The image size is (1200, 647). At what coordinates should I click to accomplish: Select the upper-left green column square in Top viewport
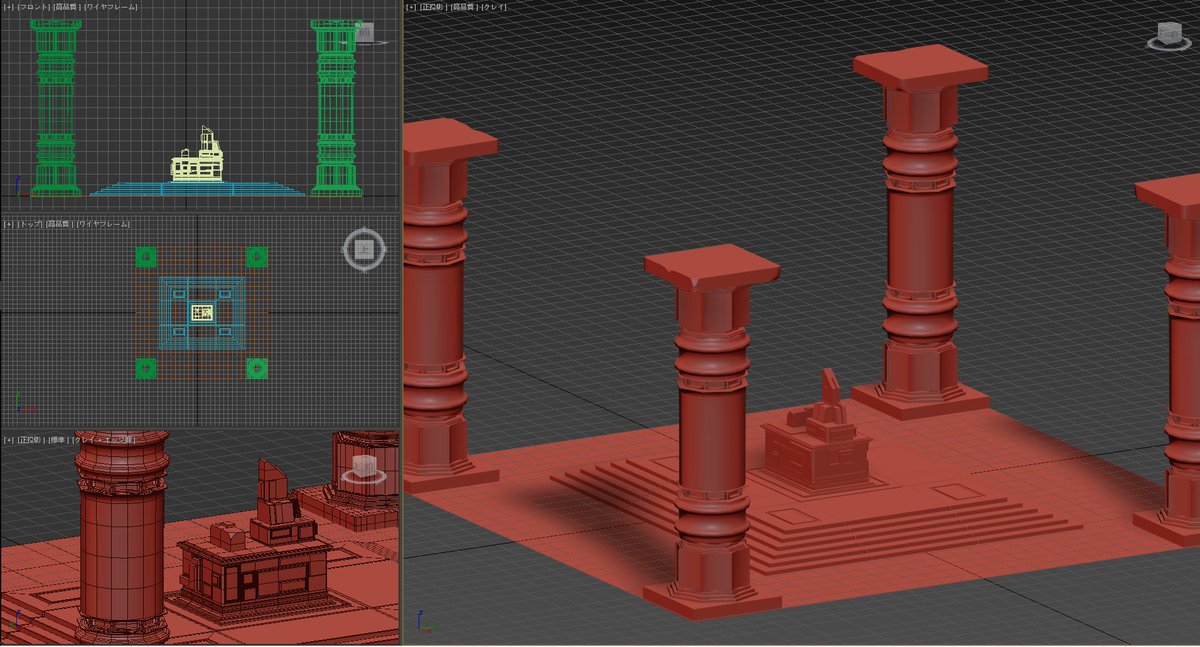pos(146,257)
